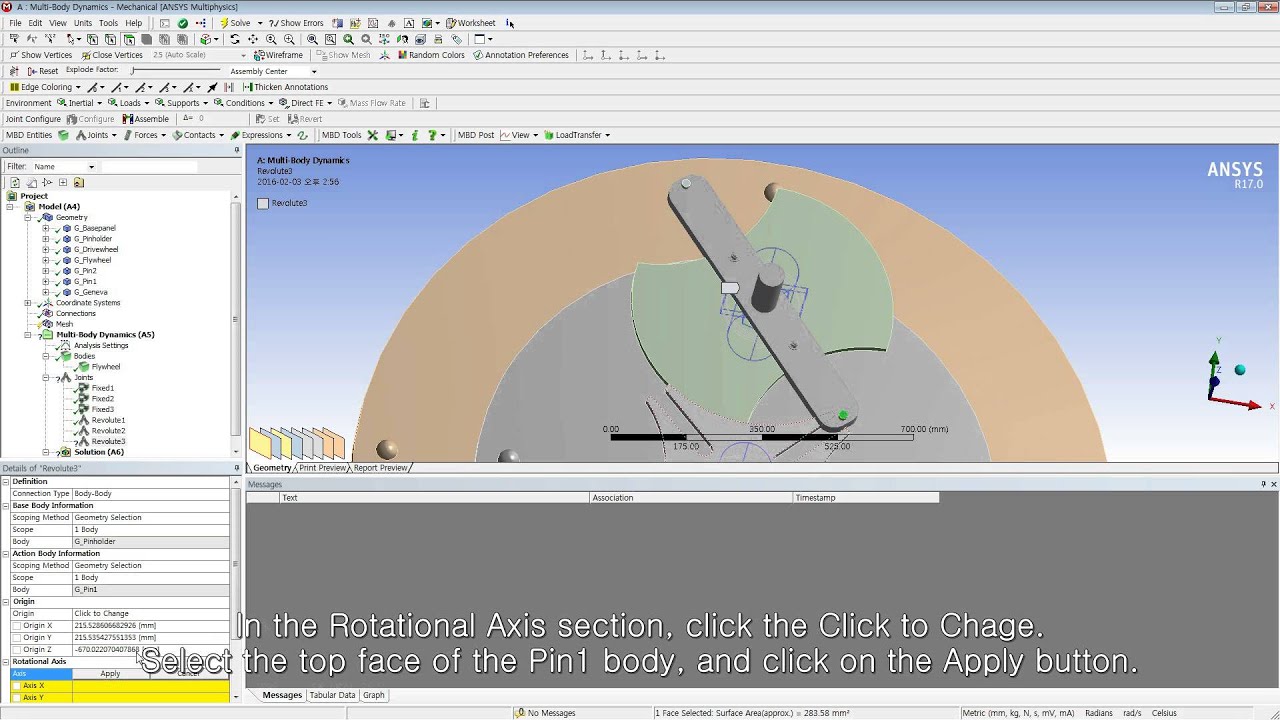Collapse the Action Body Information section
1280x720 pixels.
(5, 554)
